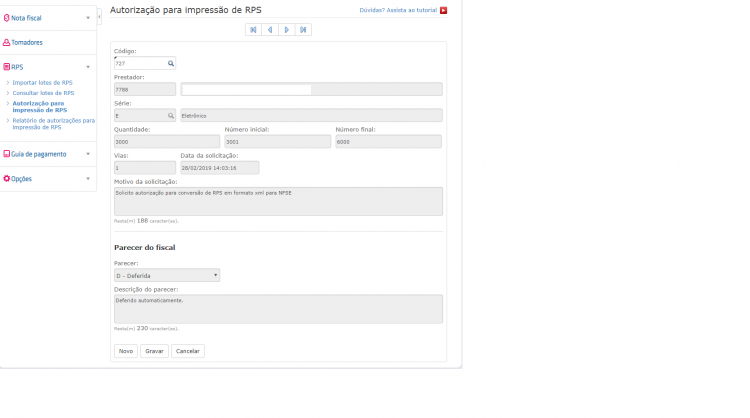Viewport: 750px width, 418px height.
Task: Open the Dúvidas? Assista ao tutorial link
Action: coord(398,10)
